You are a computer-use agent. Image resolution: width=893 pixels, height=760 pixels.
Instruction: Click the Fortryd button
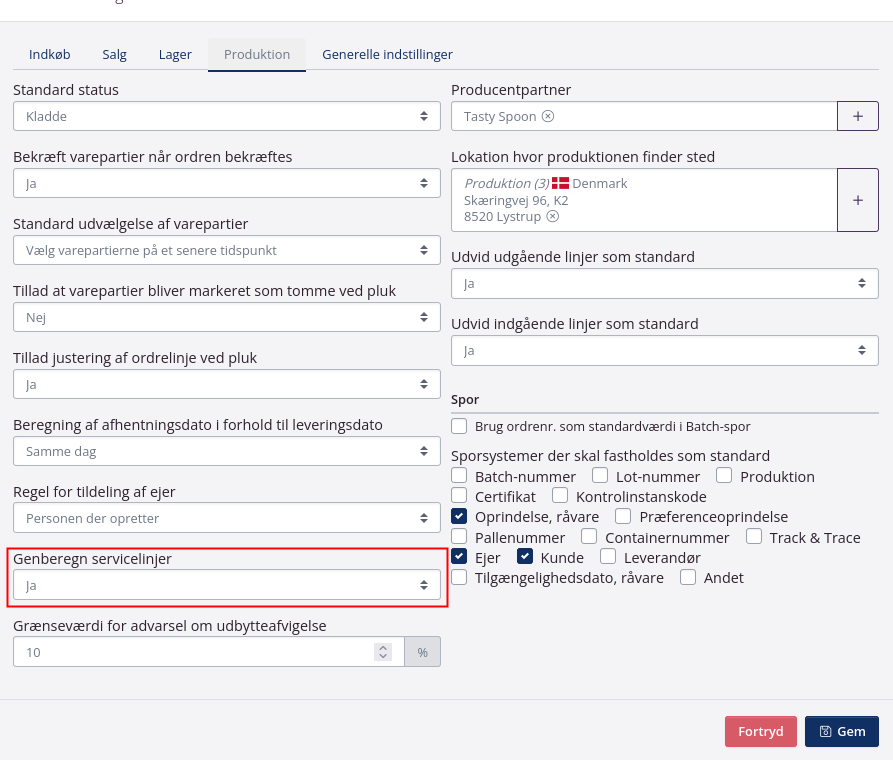pos(760,731)
